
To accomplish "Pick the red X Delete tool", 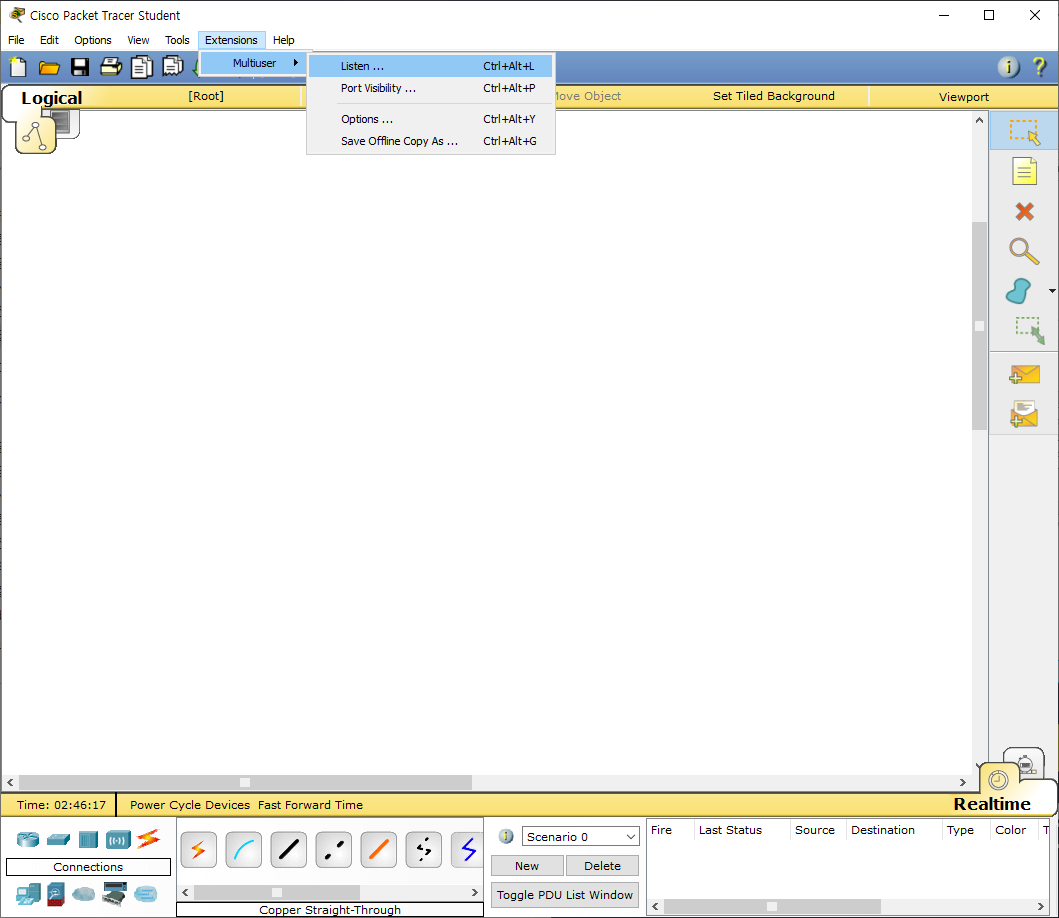I will coord(1024,211).
